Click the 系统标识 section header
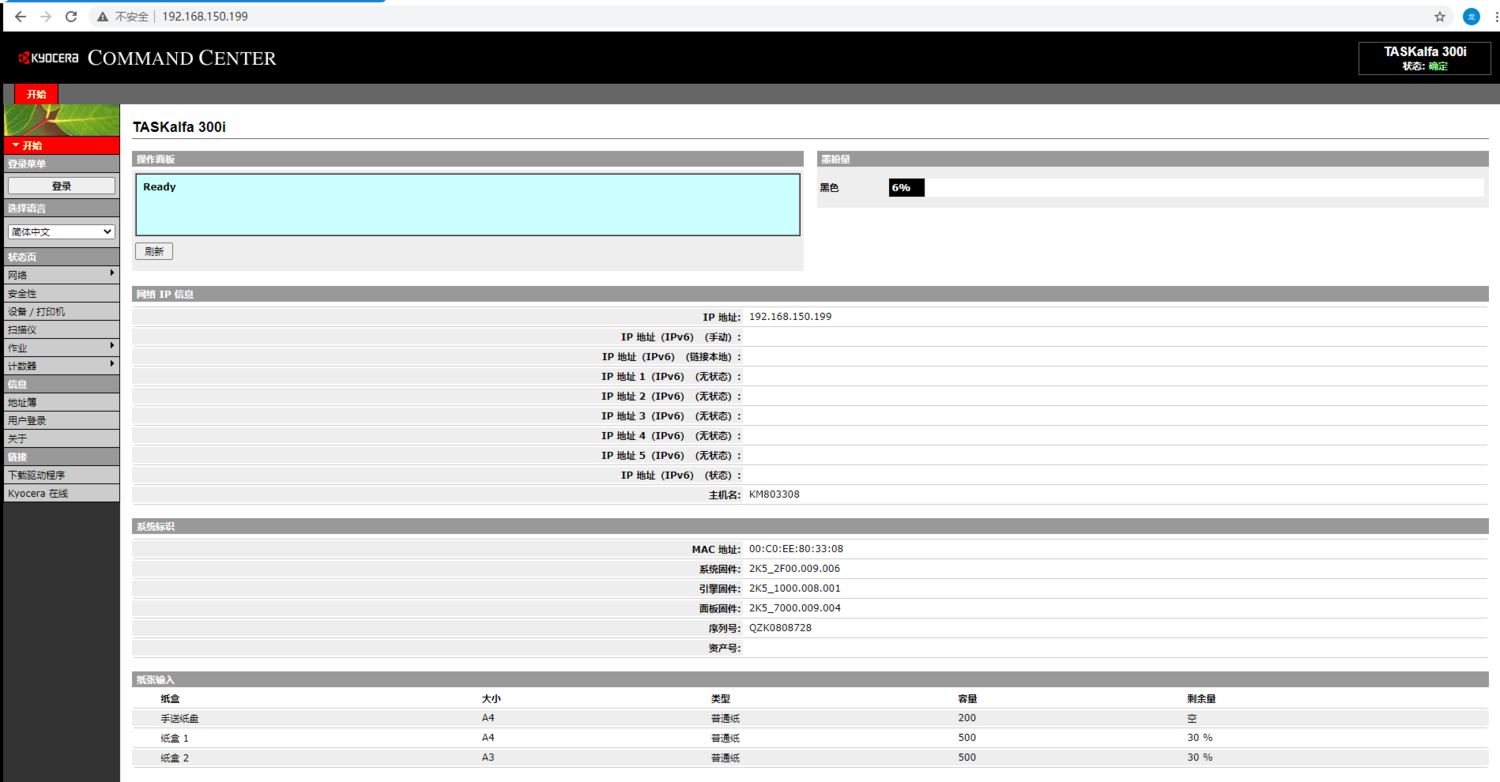The width and height of the screenshot is (1500, 782). (x=810, y=526)
